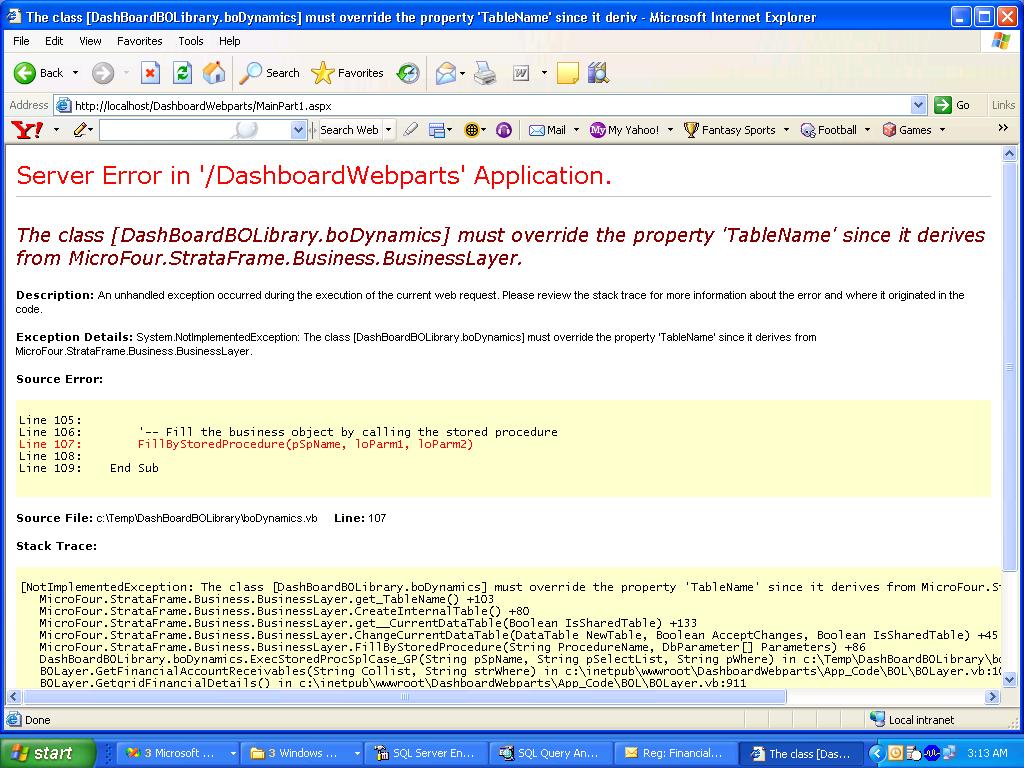Click the Print icon
Screen dimensions: 1024x768
click(485, 73)
